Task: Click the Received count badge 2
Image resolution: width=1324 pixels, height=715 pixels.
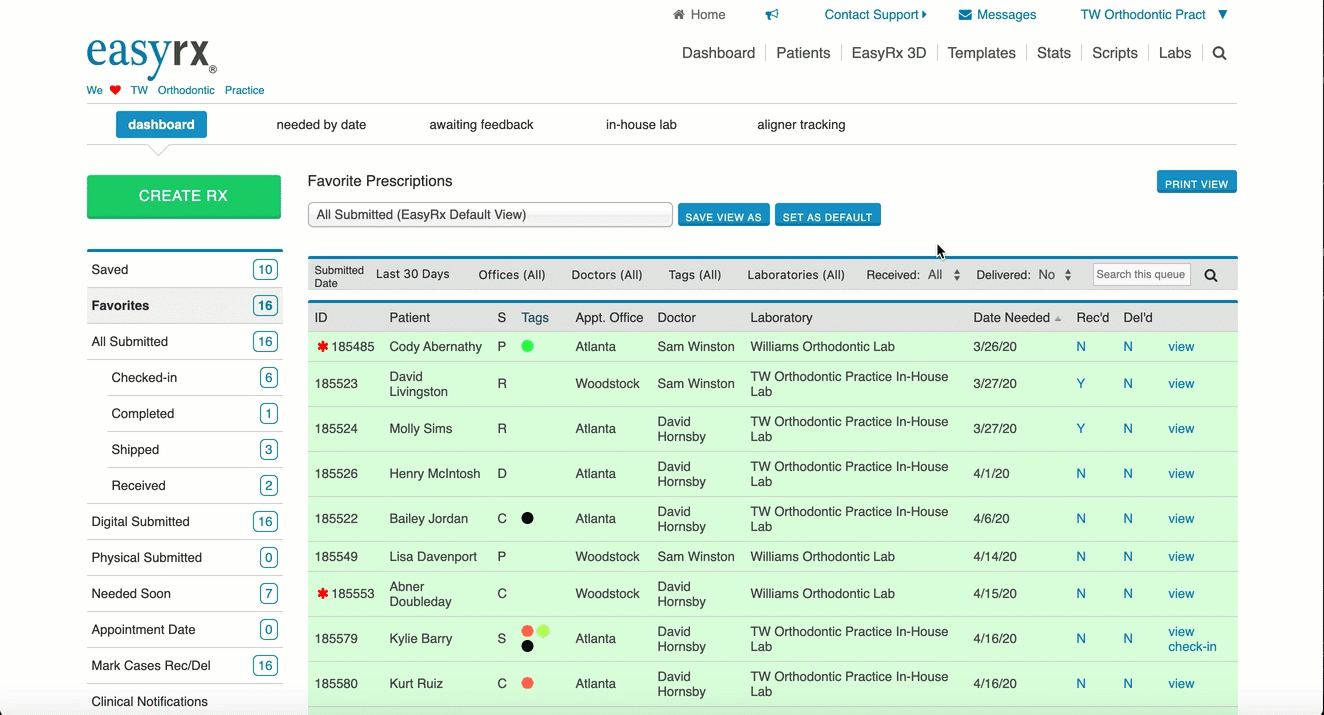Action: (269, 485)
